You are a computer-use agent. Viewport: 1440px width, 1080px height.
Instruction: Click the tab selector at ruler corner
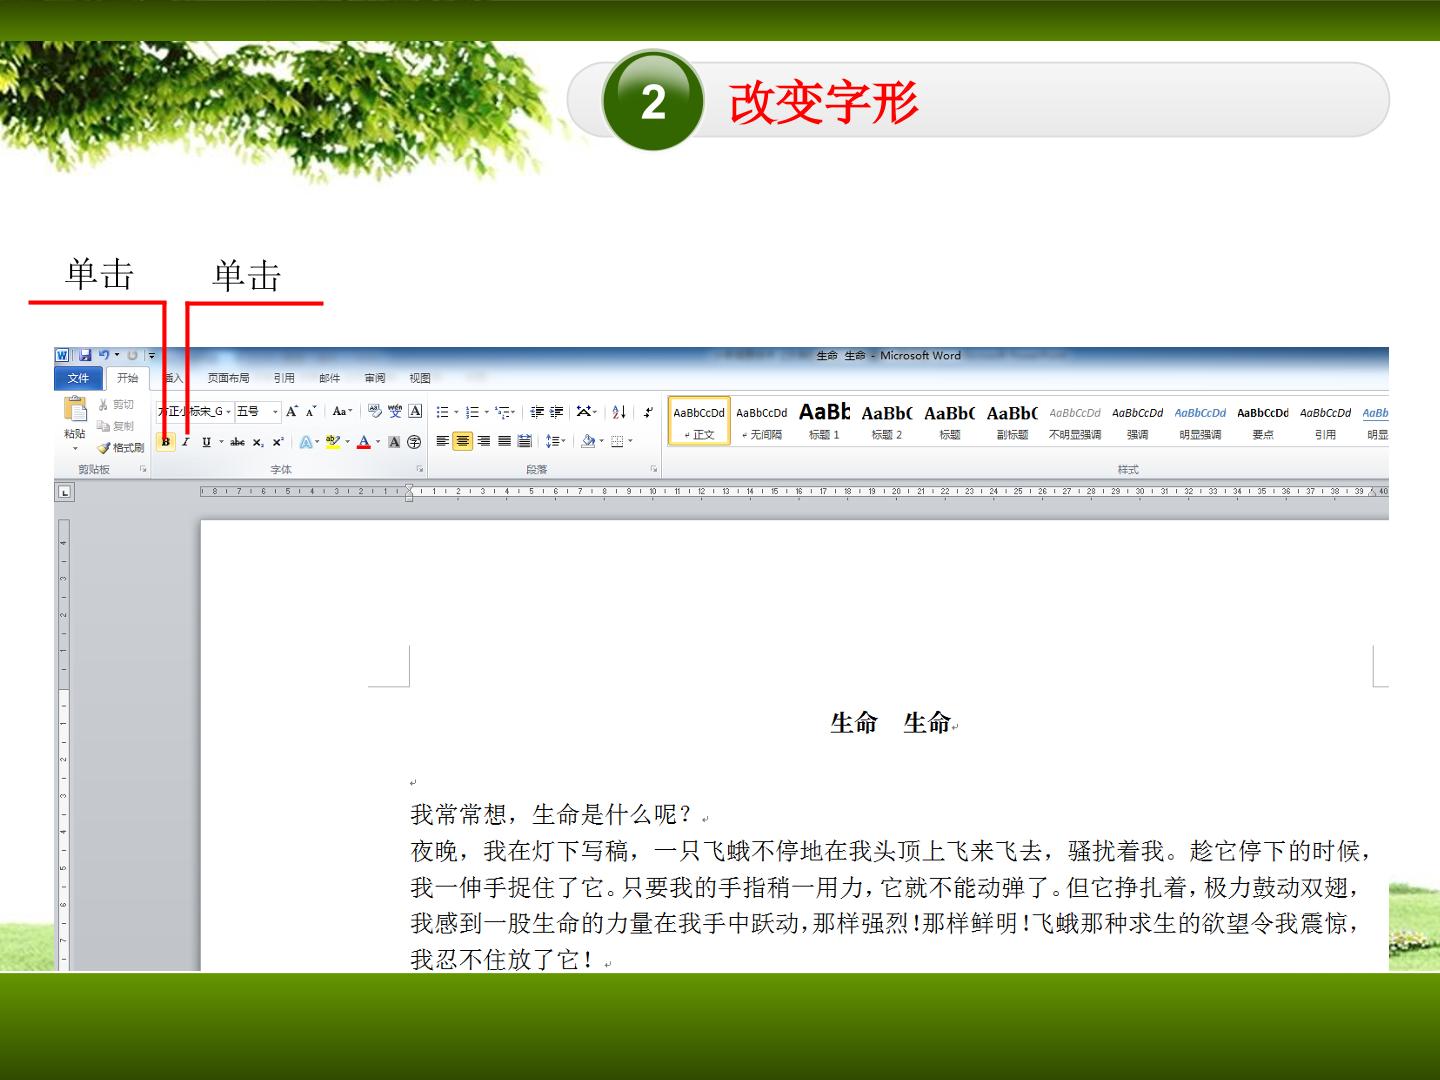64,491
